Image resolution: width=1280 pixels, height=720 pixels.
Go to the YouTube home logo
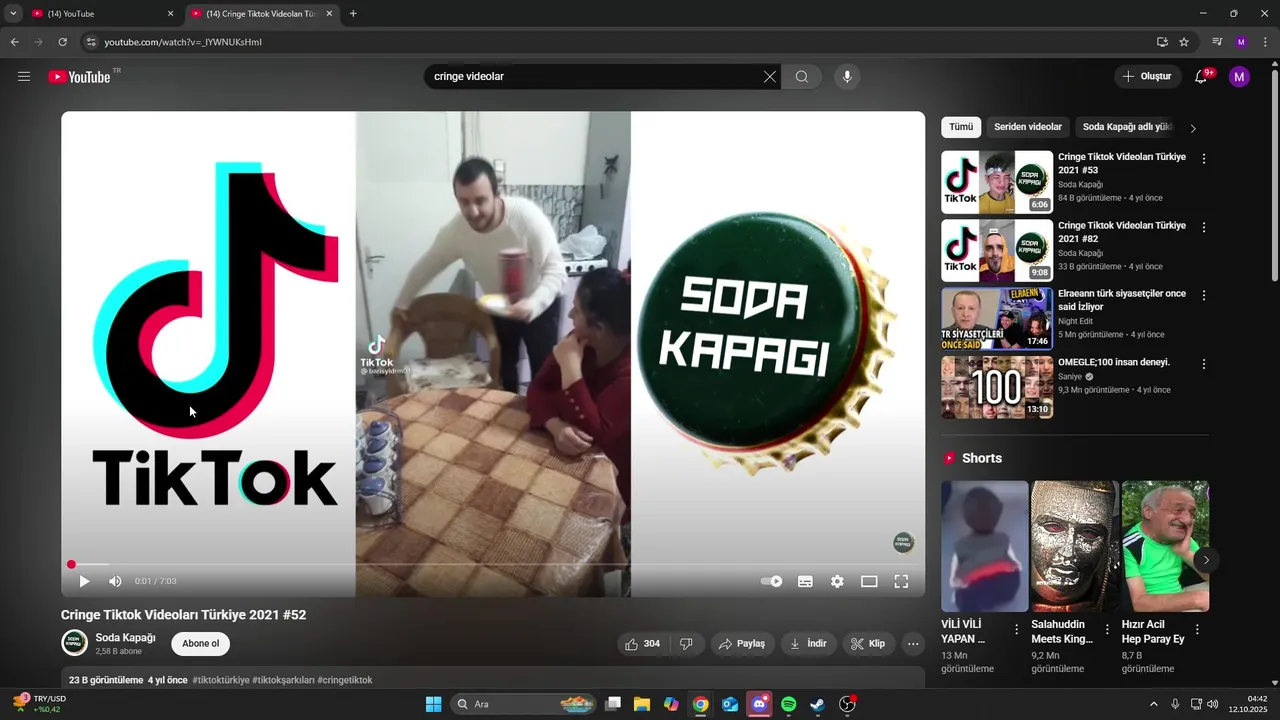click(79, 77)
